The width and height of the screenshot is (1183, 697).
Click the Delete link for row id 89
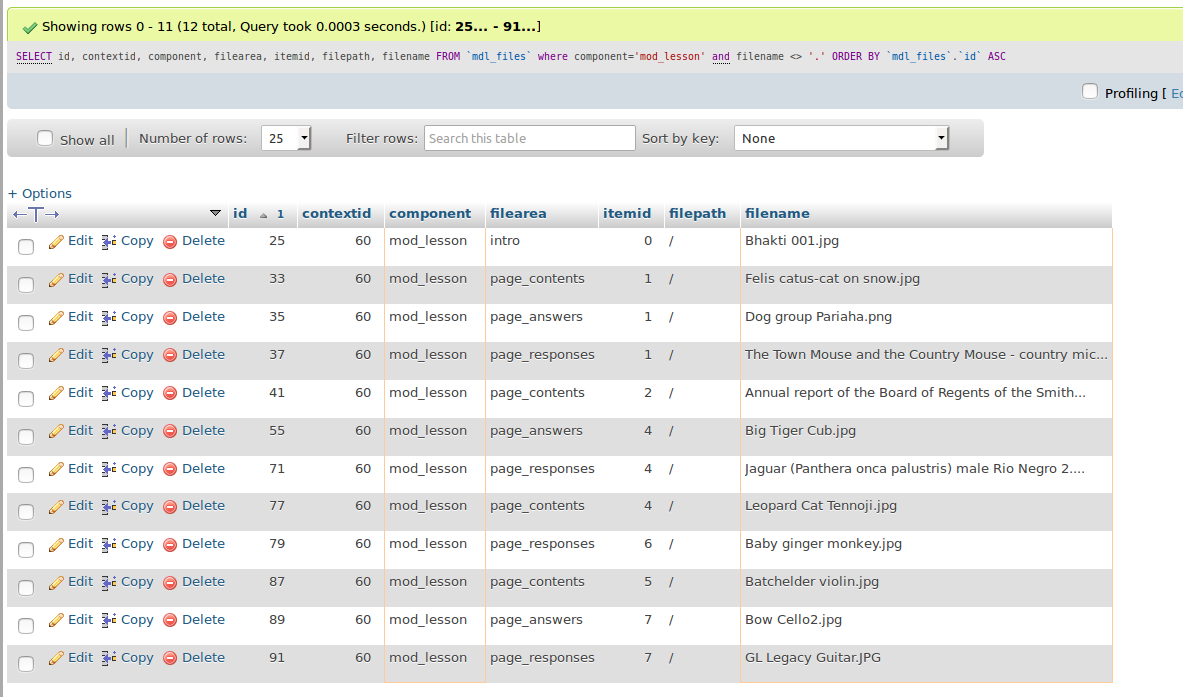(x=203, y=619)
